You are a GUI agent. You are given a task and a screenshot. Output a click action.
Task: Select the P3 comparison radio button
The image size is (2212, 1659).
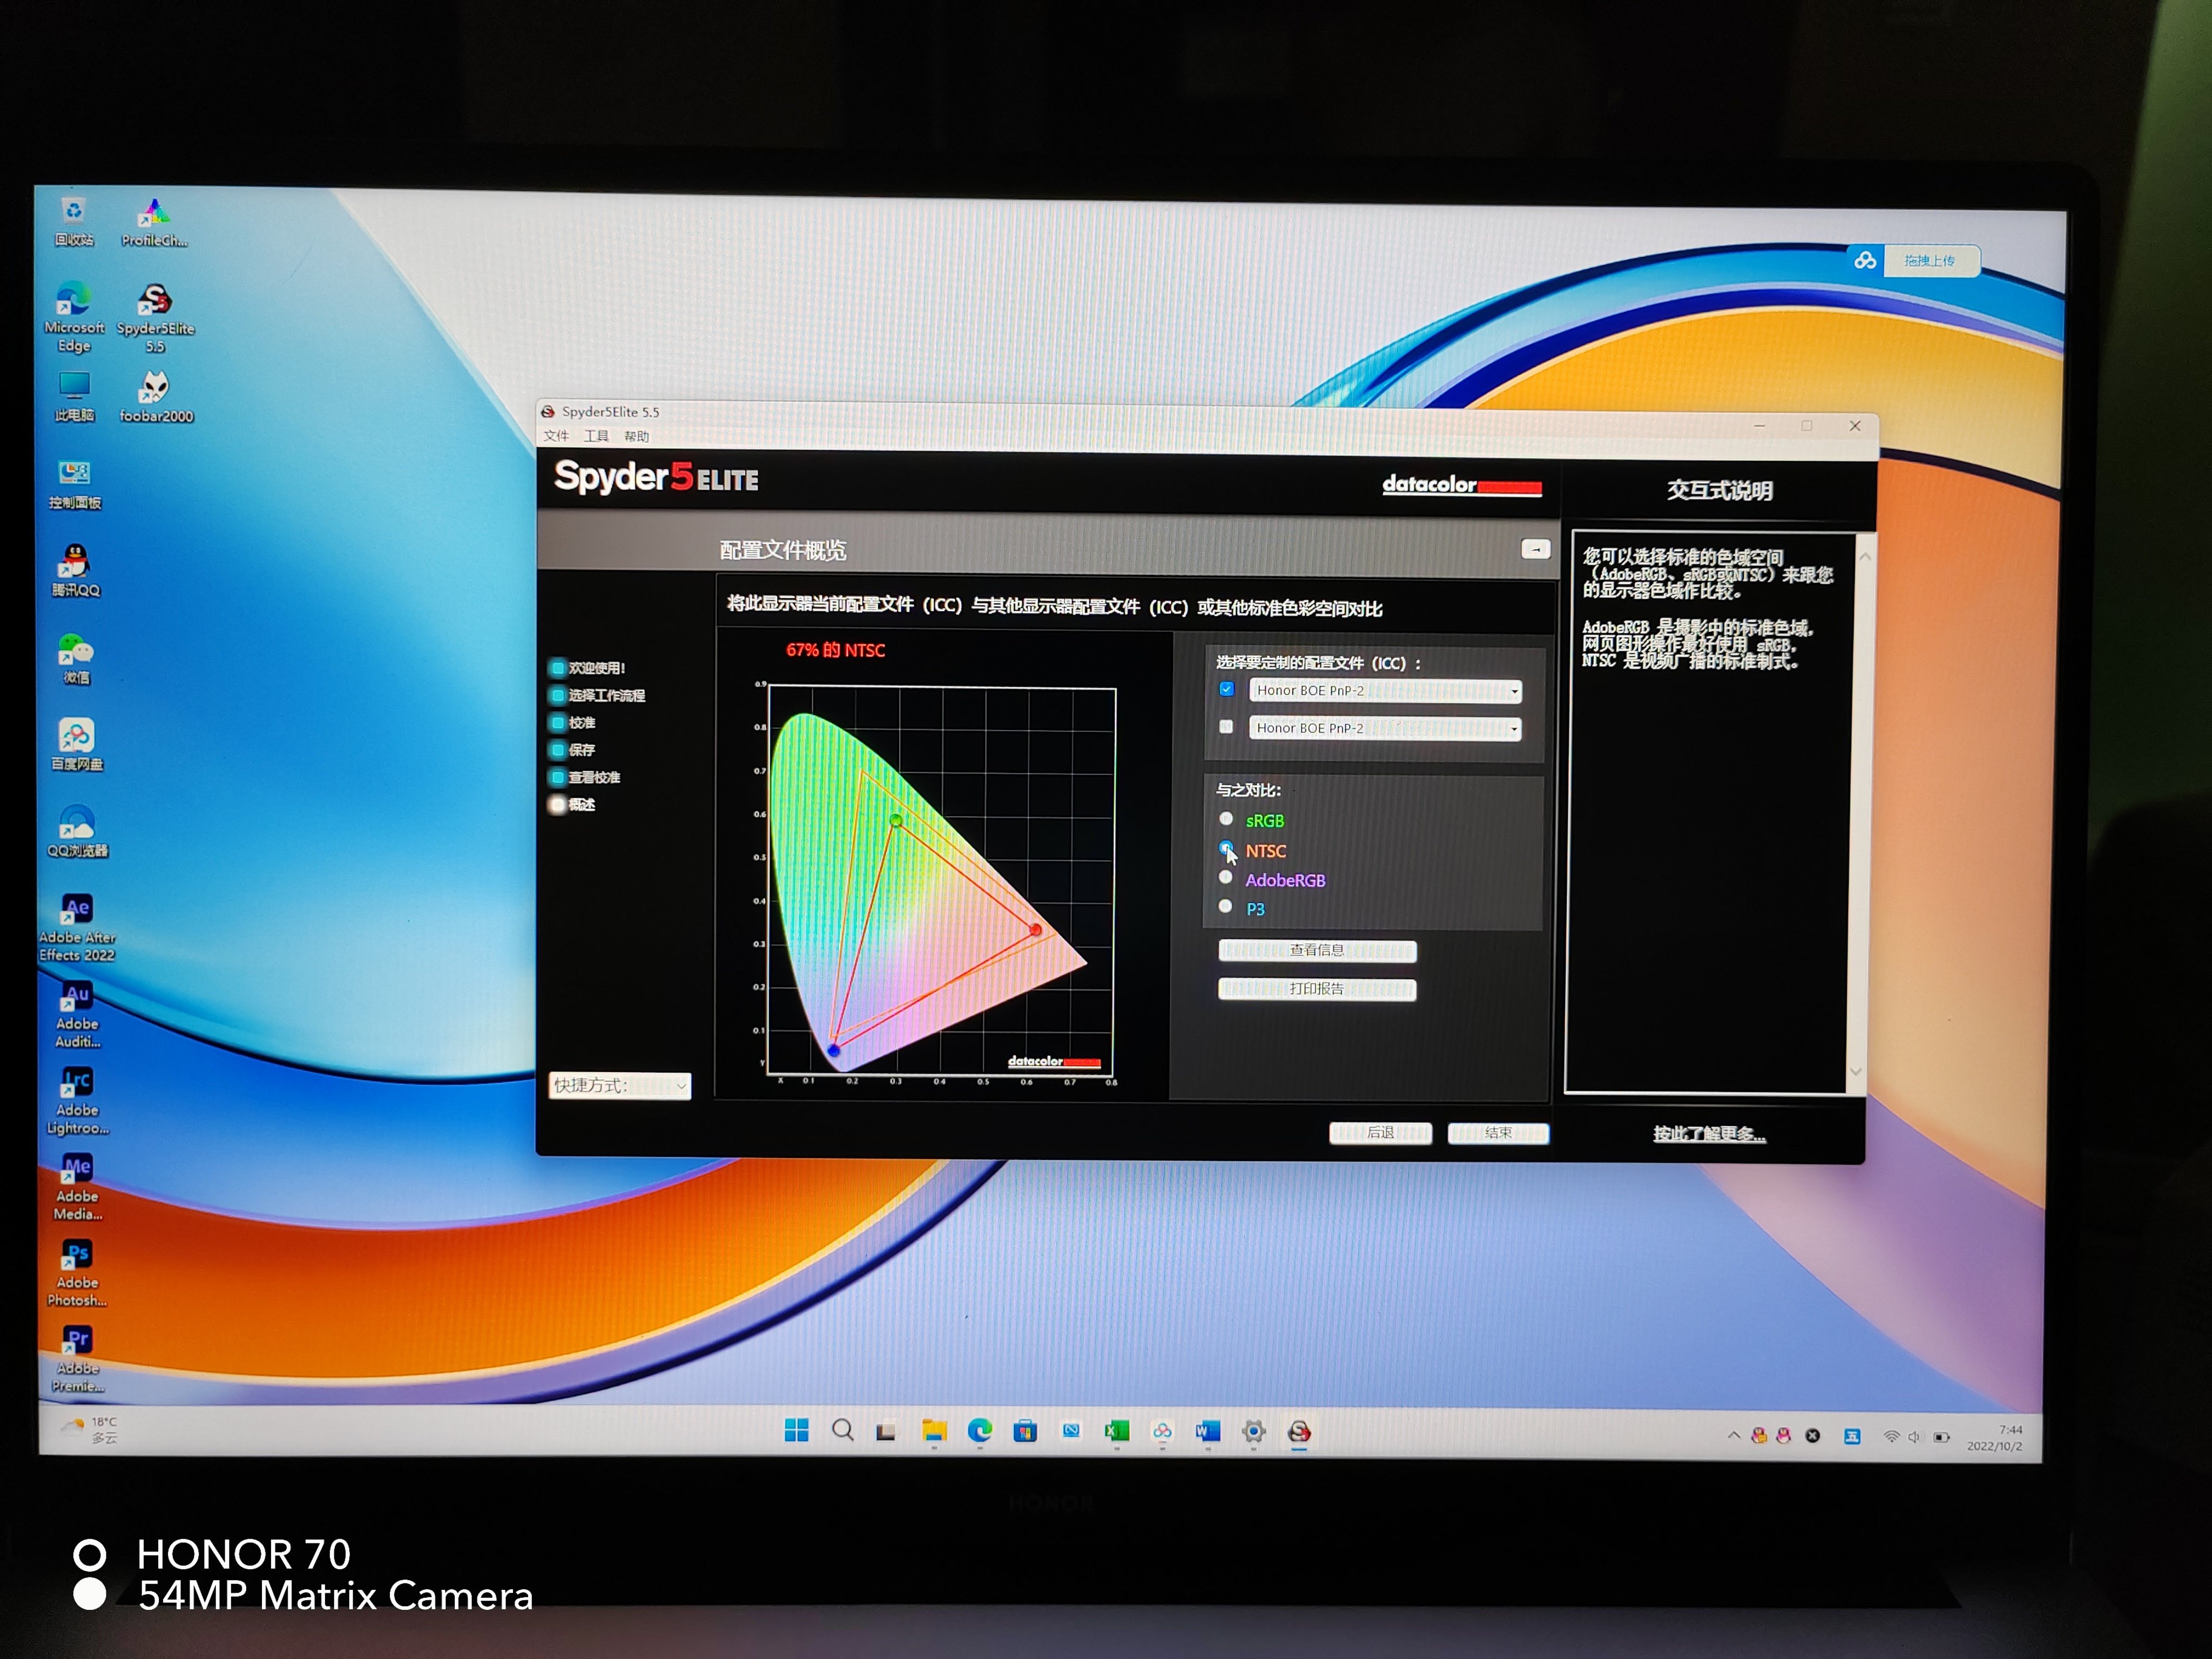point(1226,906)
